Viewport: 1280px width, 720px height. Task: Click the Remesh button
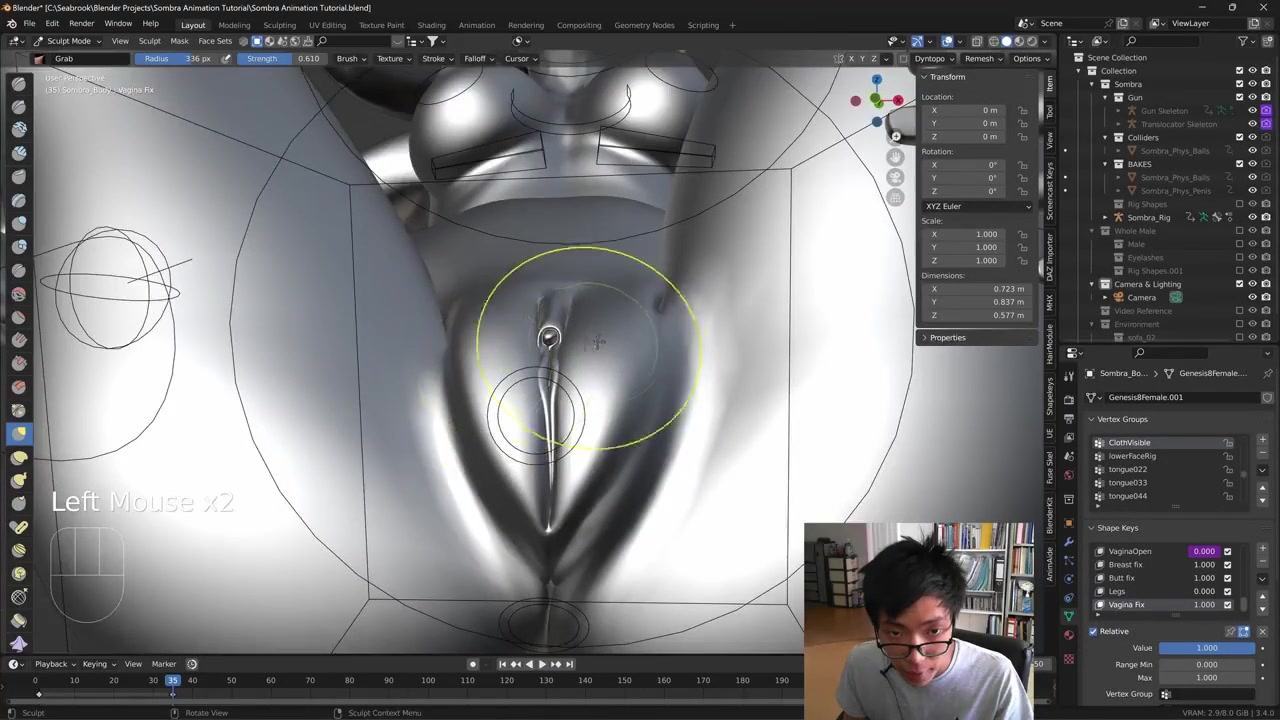tap(979, 58)
